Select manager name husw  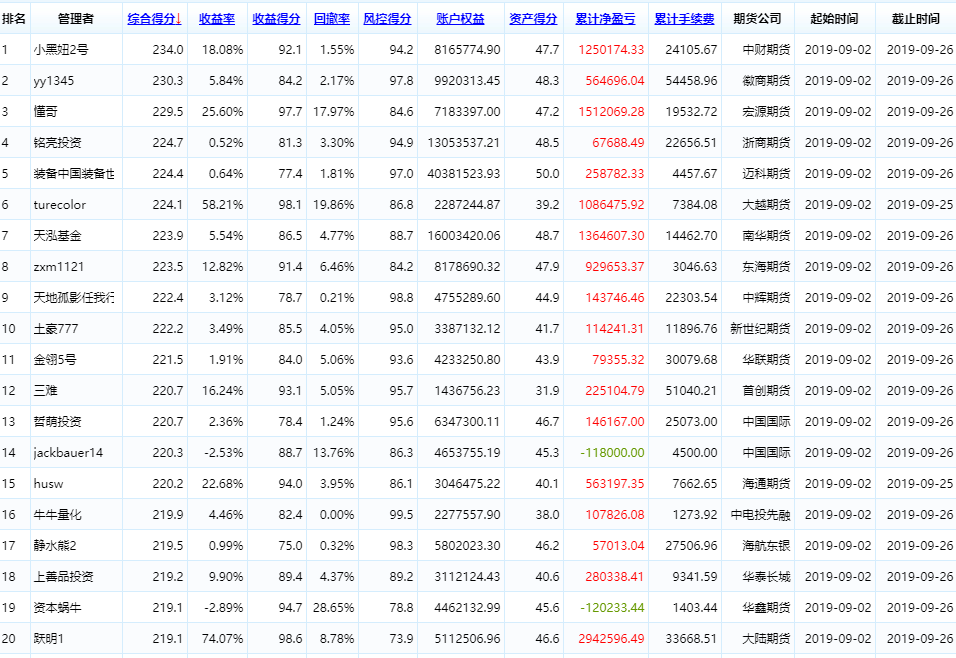click(48, 484)
